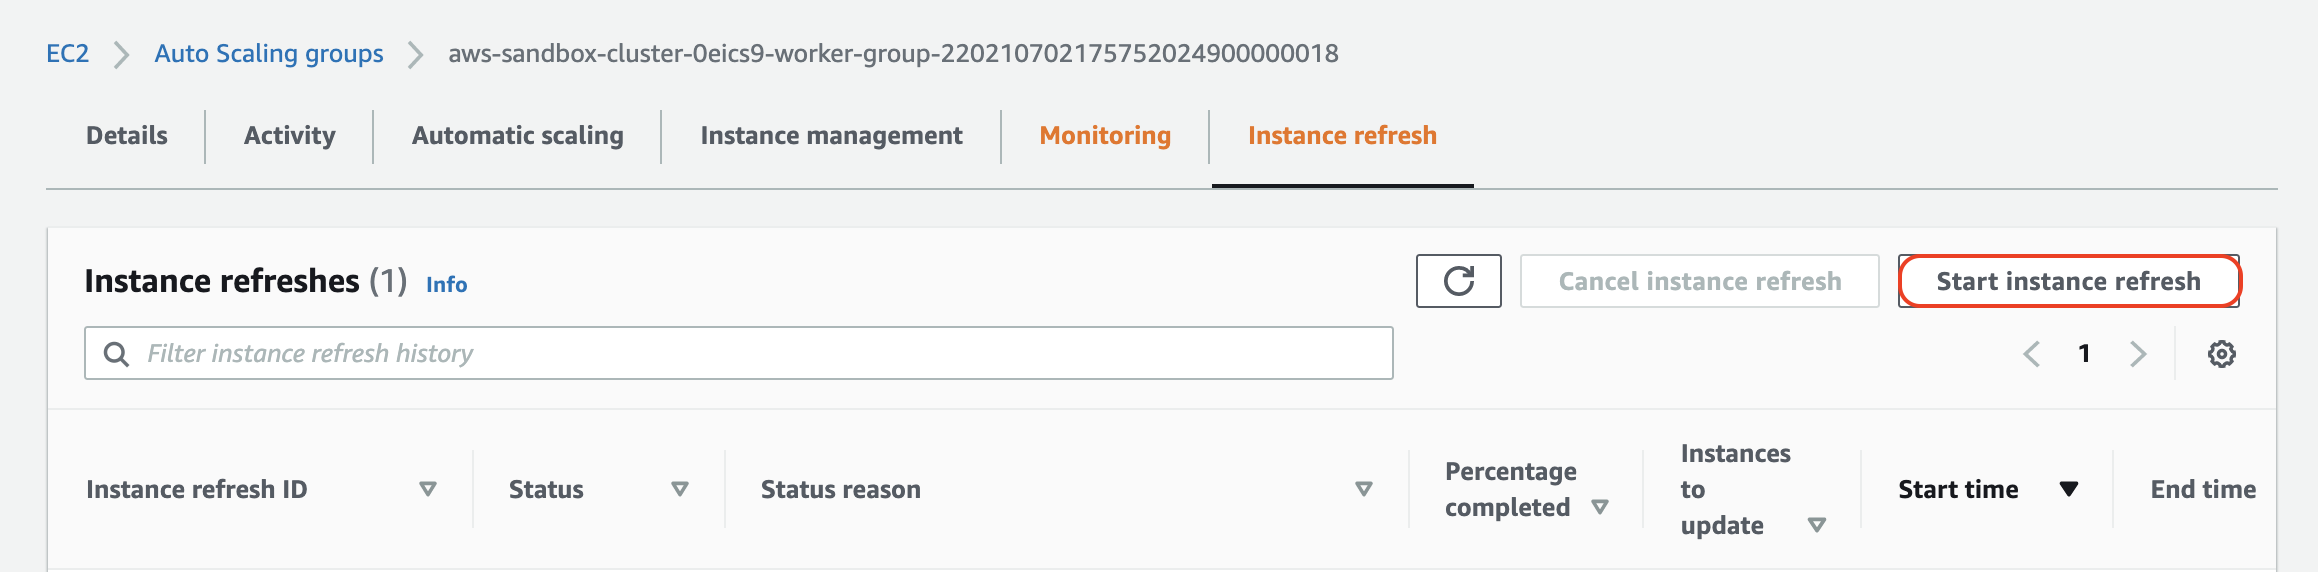This screenshot has width=2318, height=572.
Task: Click the refresh icon button
Action: point(1458,281)
